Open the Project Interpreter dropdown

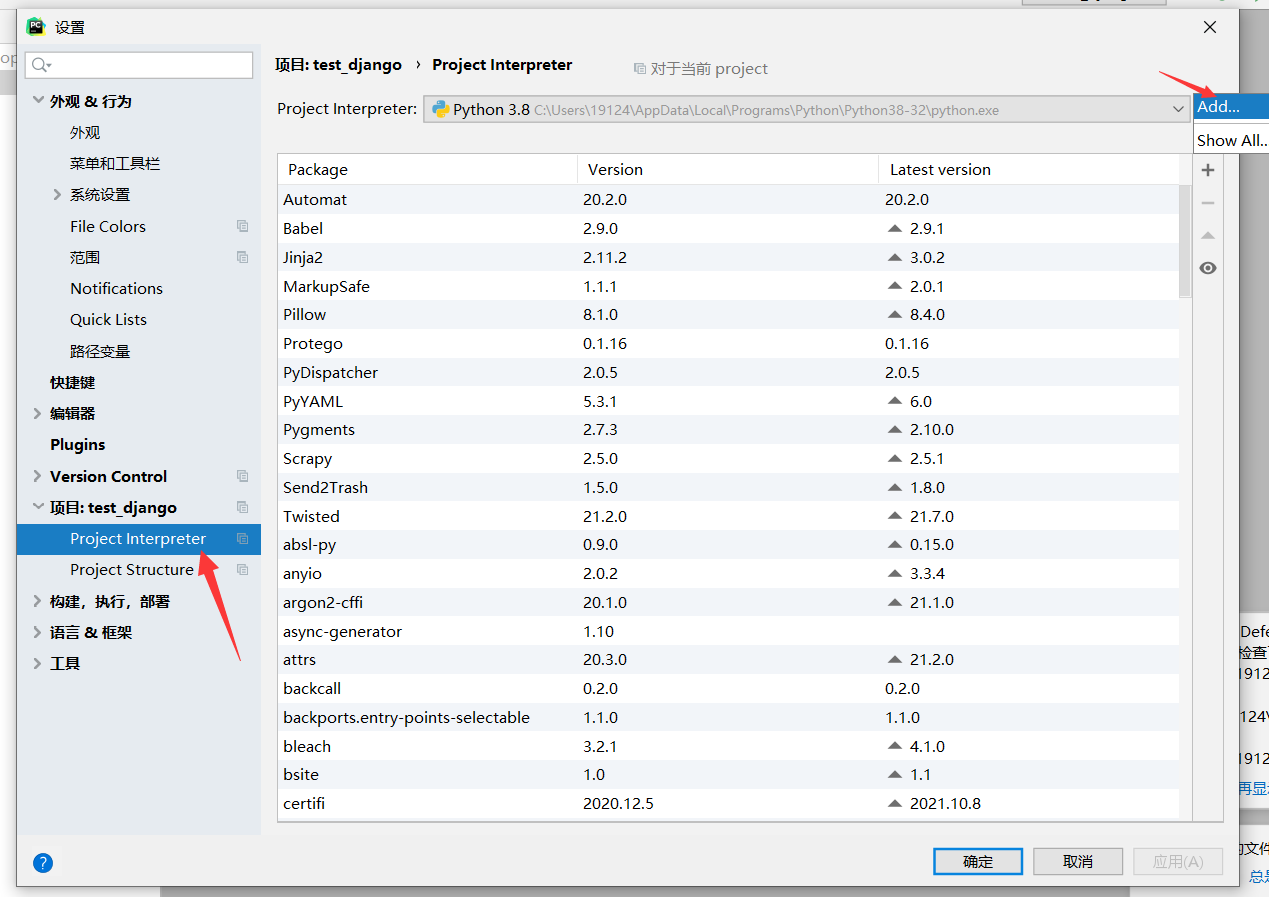(x=1177, y=109)
